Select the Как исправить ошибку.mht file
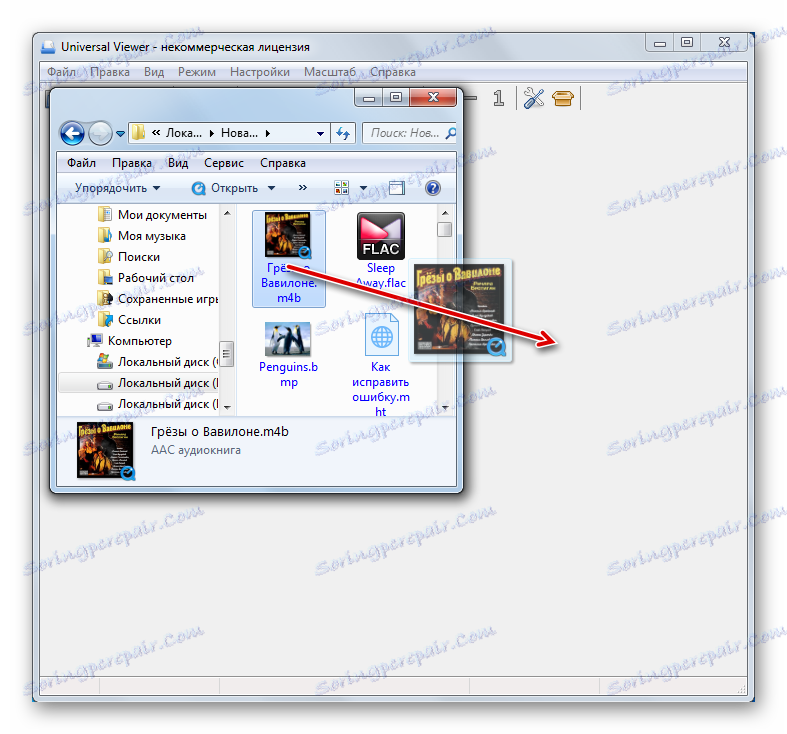Viewport: 787px width, 734px height. (381, 364)
